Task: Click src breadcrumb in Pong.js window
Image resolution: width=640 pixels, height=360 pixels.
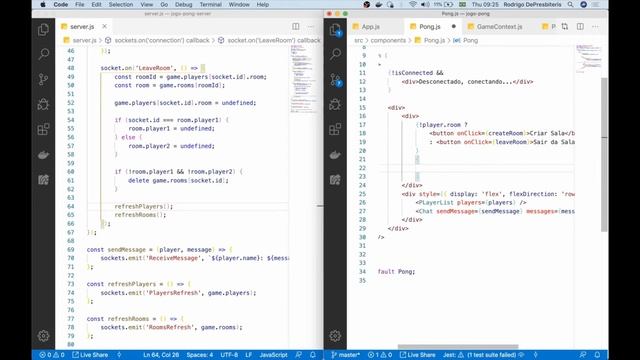Action: pyautogui.click(x=358, y=40)
